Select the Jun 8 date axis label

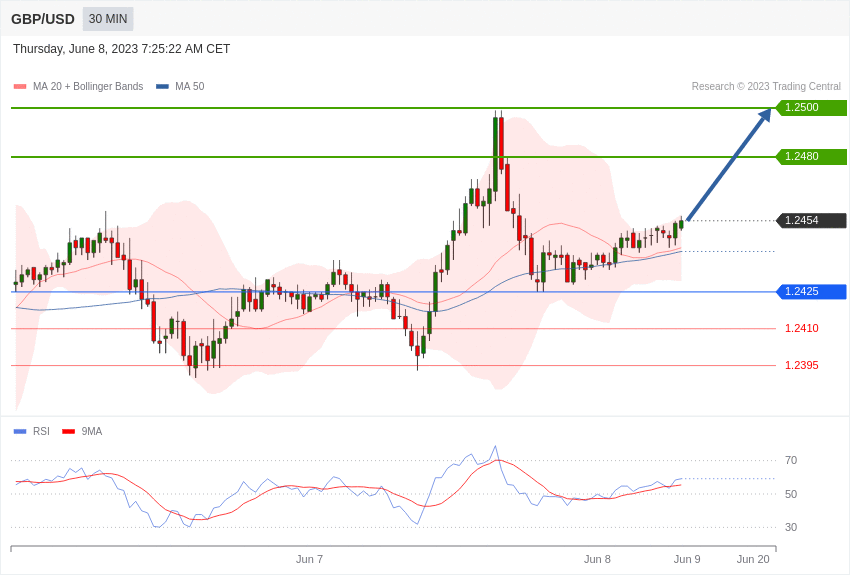[597, 559]
